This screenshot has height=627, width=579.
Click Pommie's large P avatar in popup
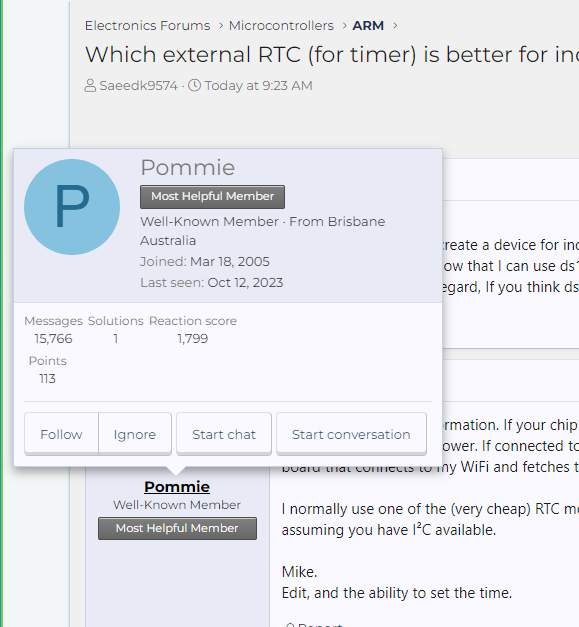(72, 207)
